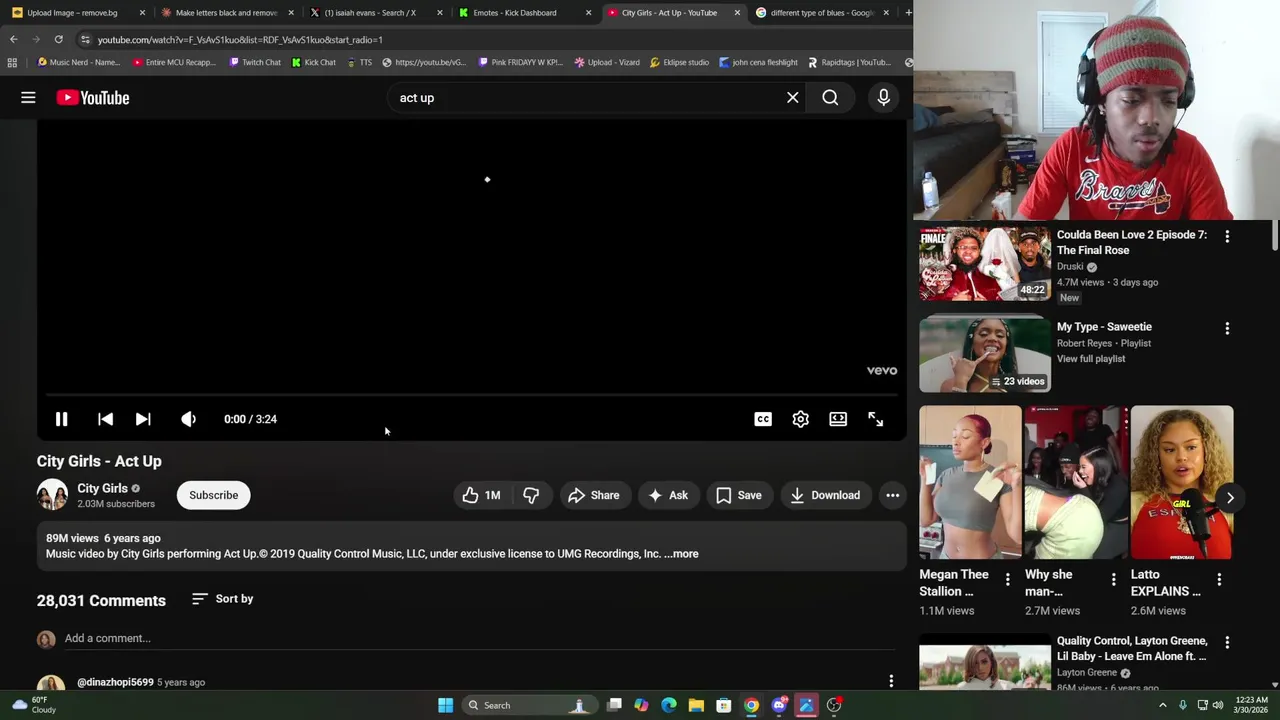Show next shorts with the arrow

tap(1230, 497)
